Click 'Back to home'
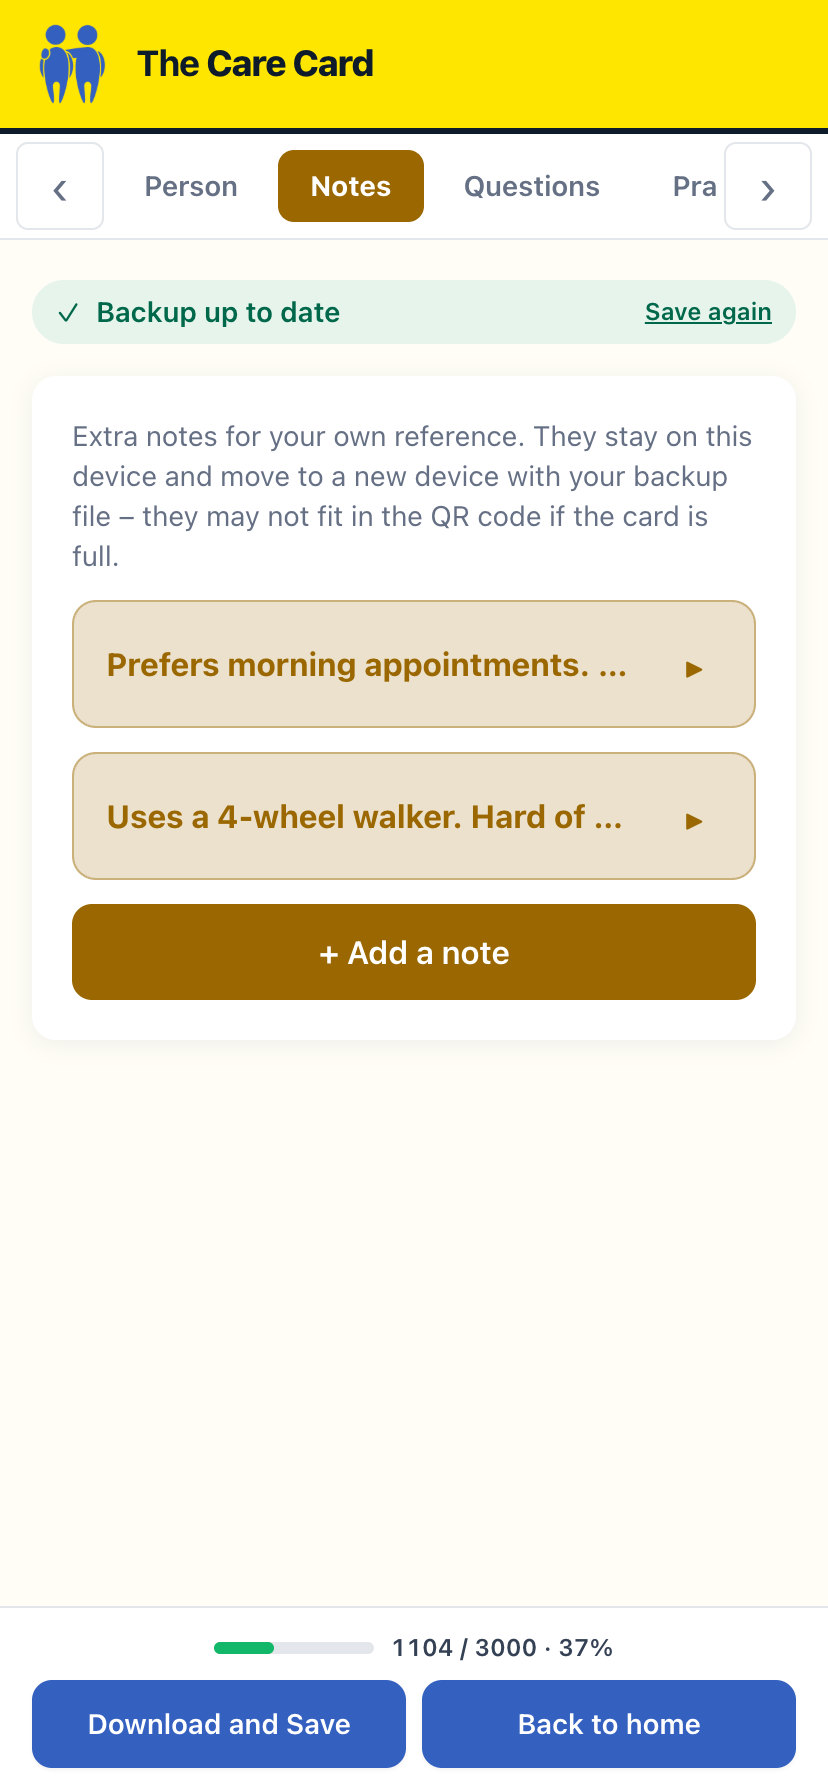The width and height of the screenshot is (828, 1792). coord(609,1724)
